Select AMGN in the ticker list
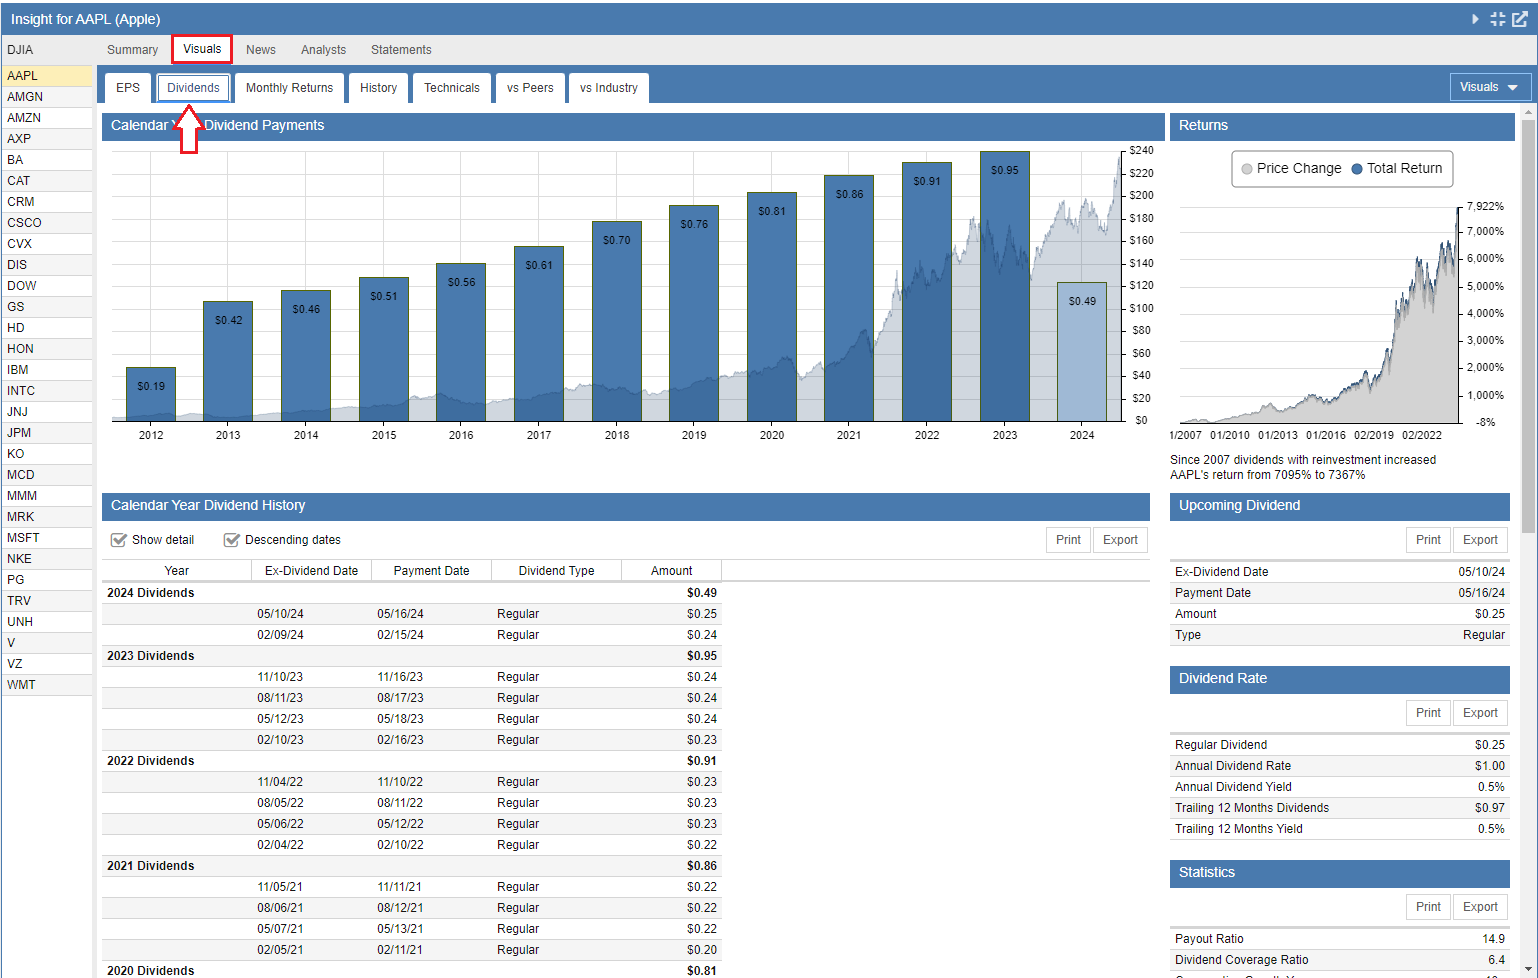The height and width of the screenshot is (978, 1538). pyautogui.click(x=47, y=97)
